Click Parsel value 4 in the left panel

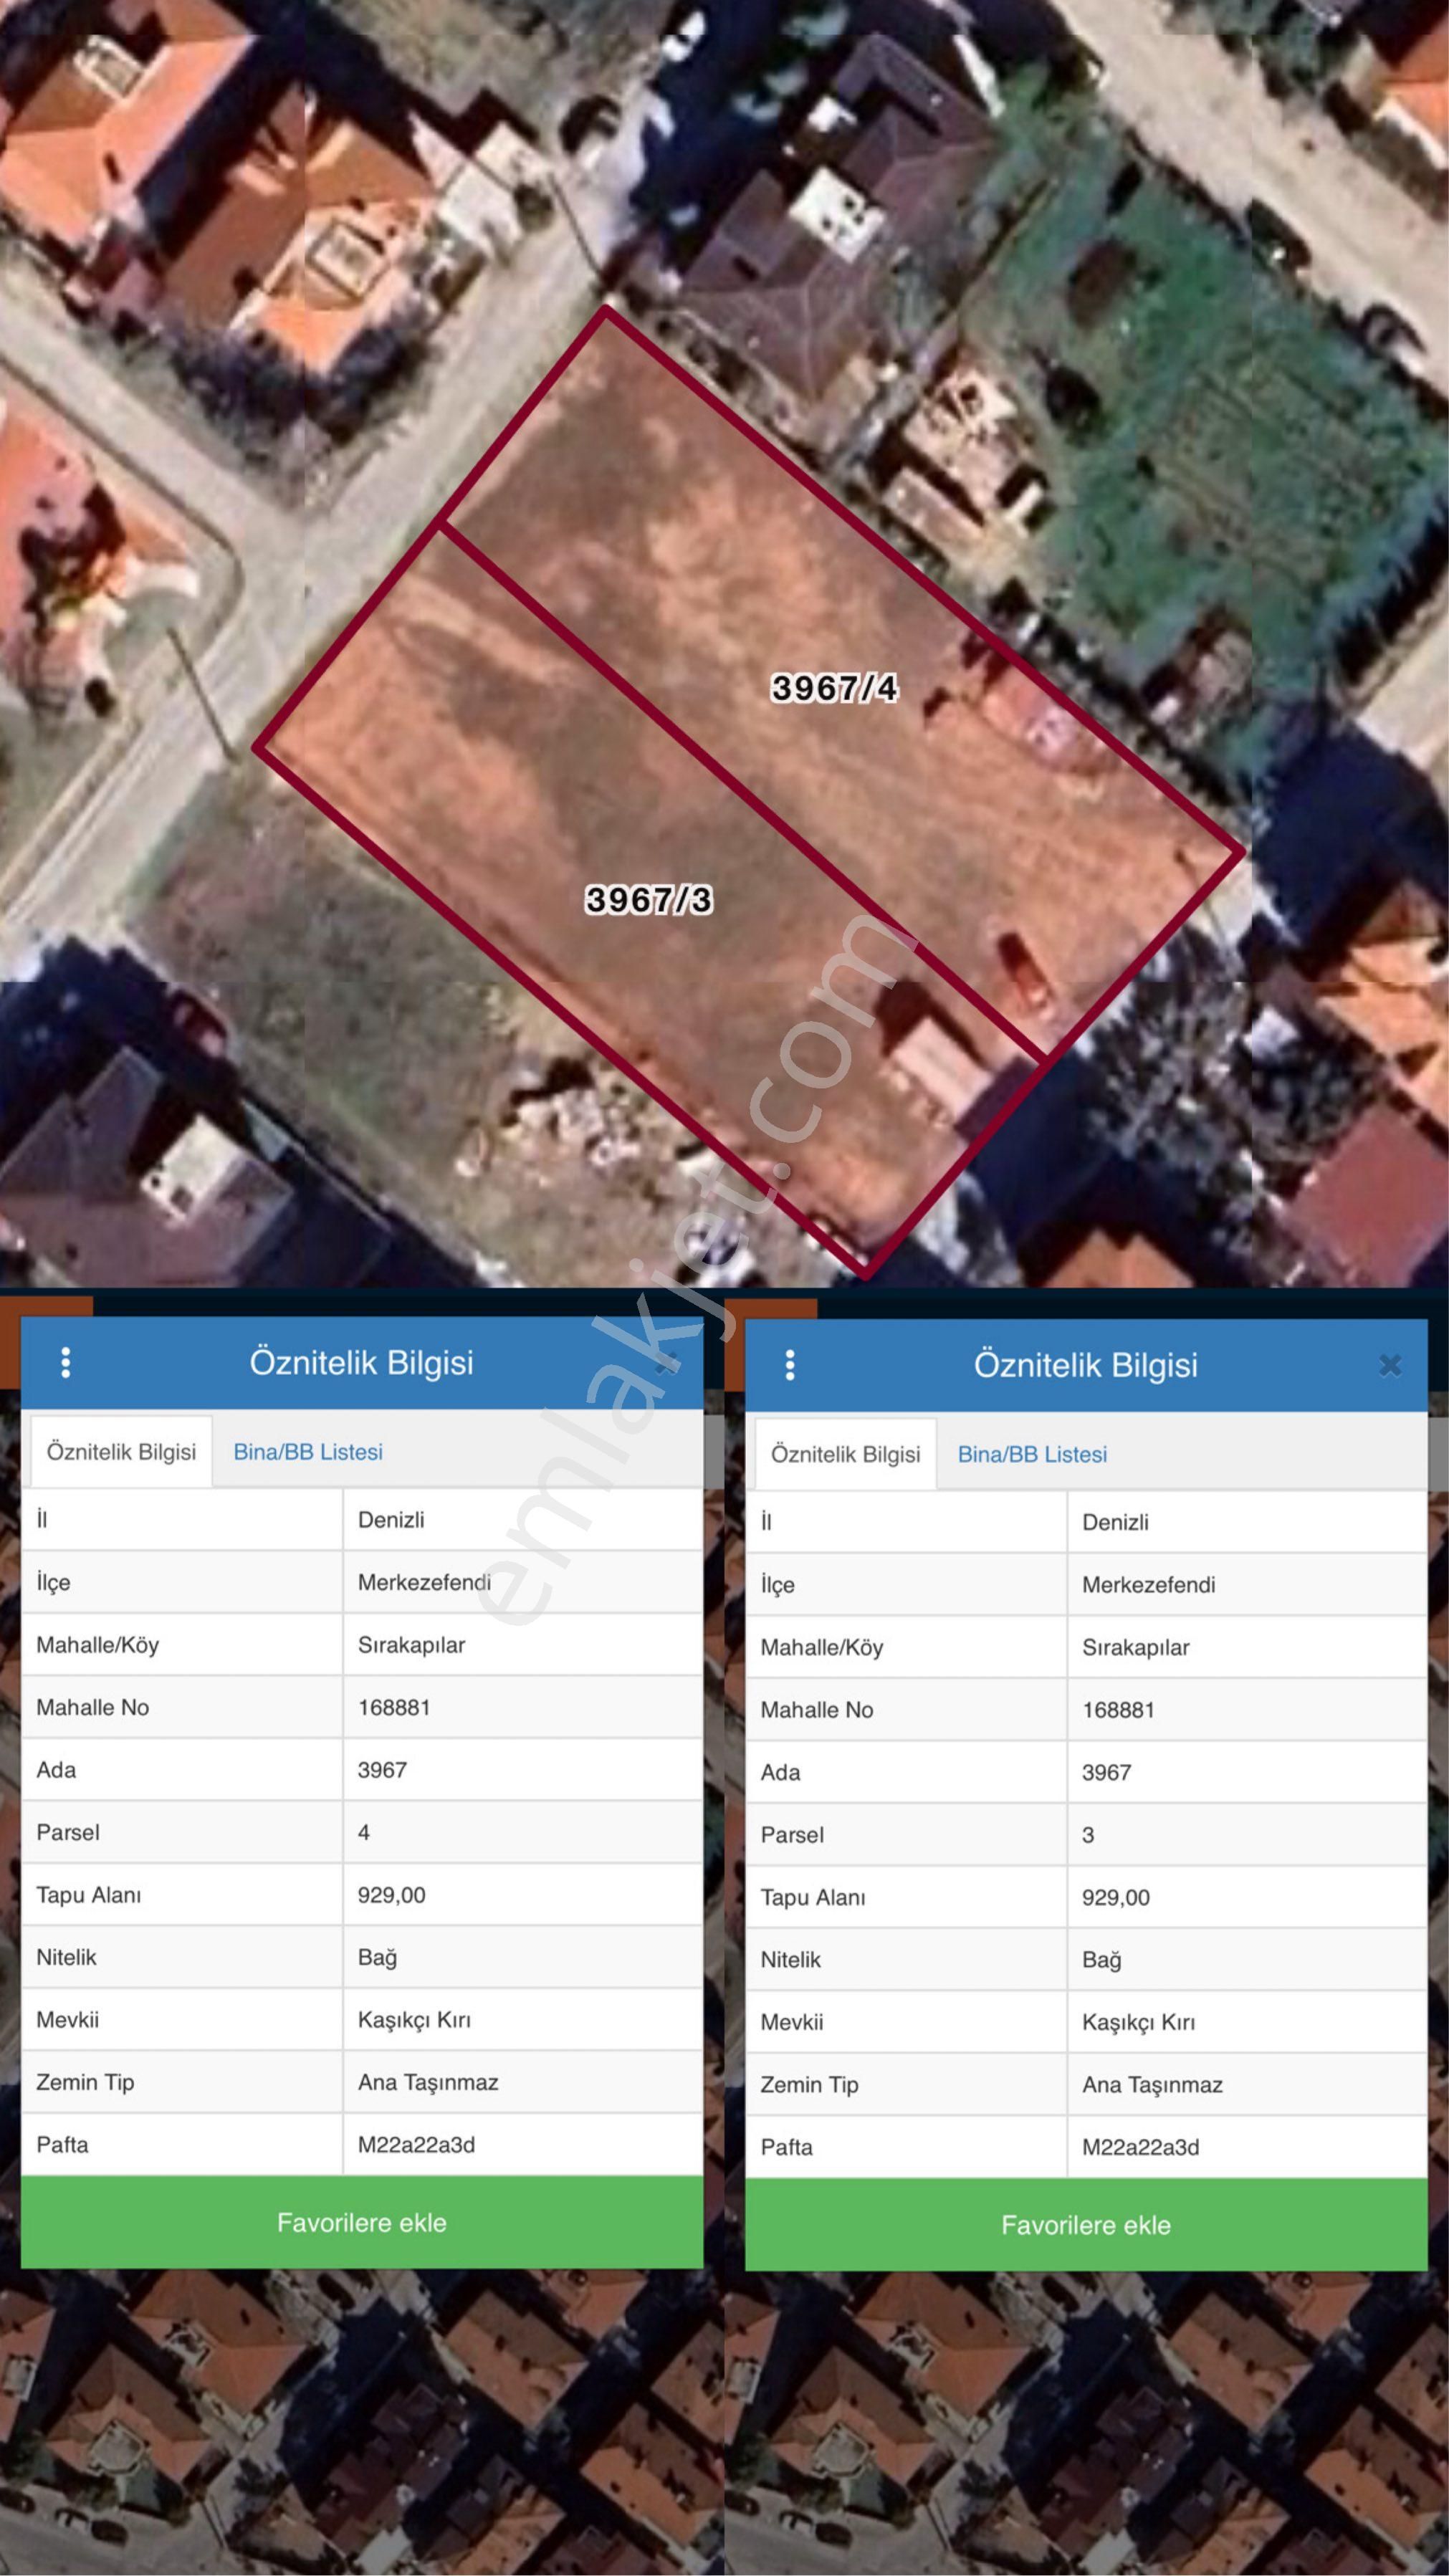point(364,1833)
